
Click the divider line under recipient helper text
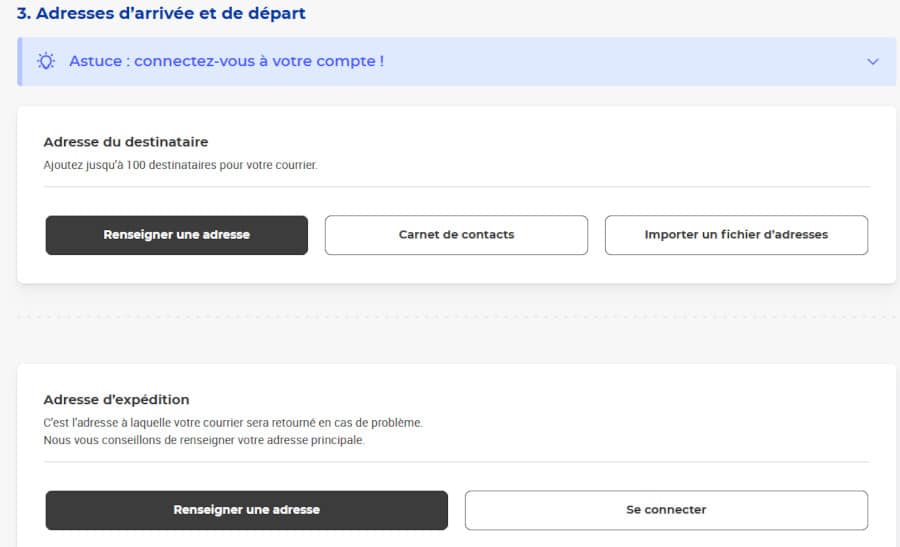pos(456,187)
